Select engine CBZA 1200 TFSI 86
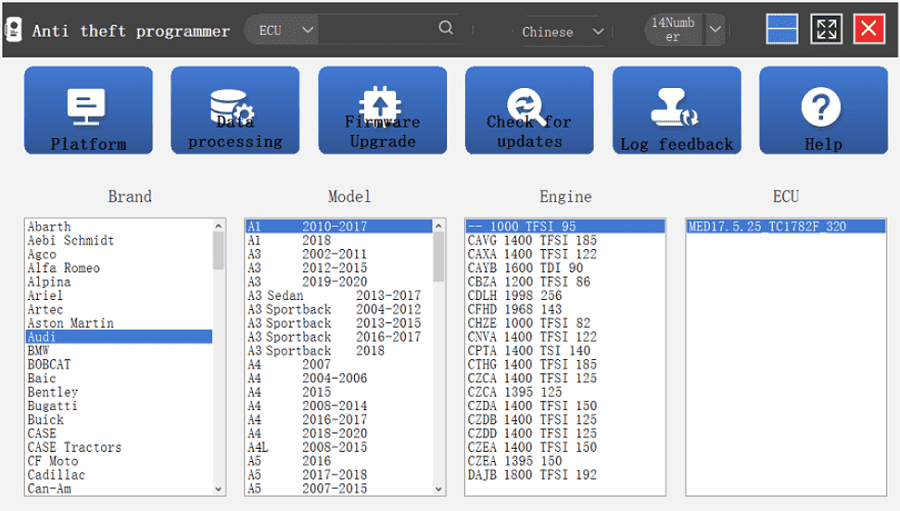This screenshot has height=511, width=900. (x=565, y=282)
